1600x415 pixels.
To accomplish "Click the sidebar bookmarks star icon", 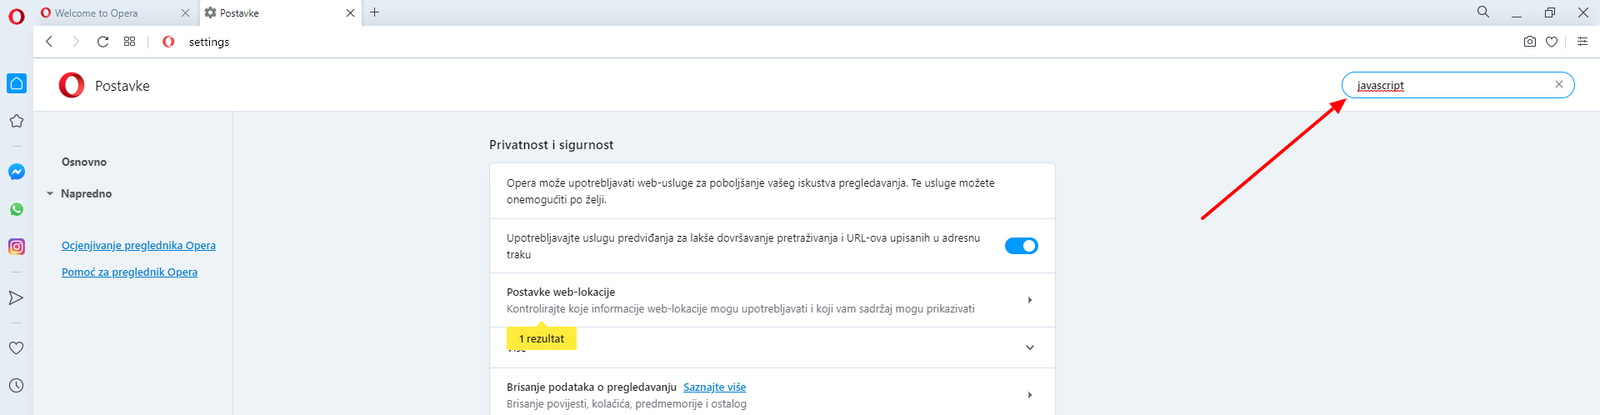I will click(x=16, y=121).
